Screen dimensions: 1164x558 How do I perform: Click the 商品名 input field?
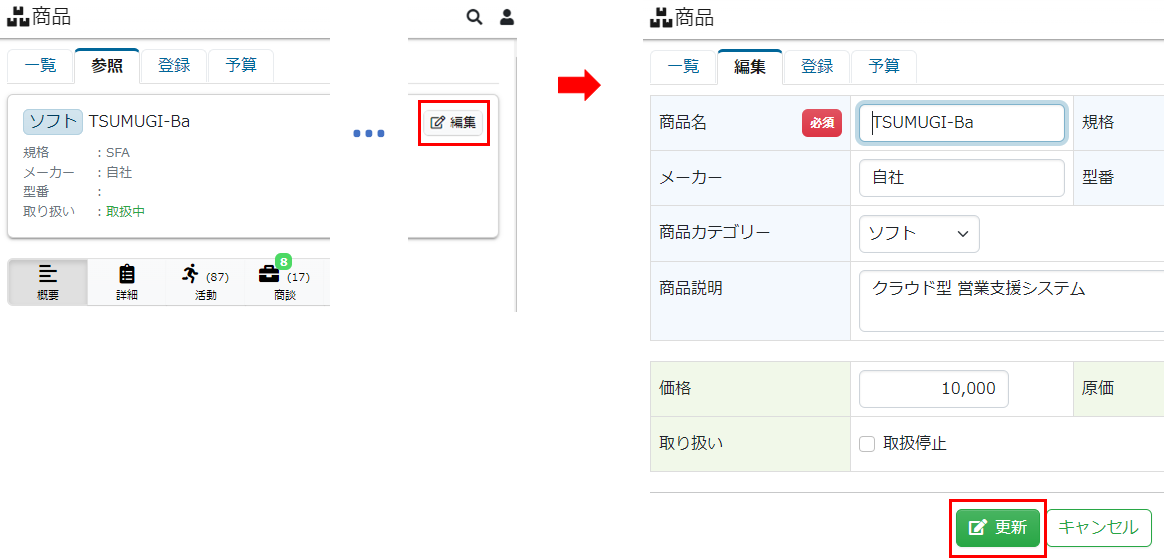pos(962,123)
